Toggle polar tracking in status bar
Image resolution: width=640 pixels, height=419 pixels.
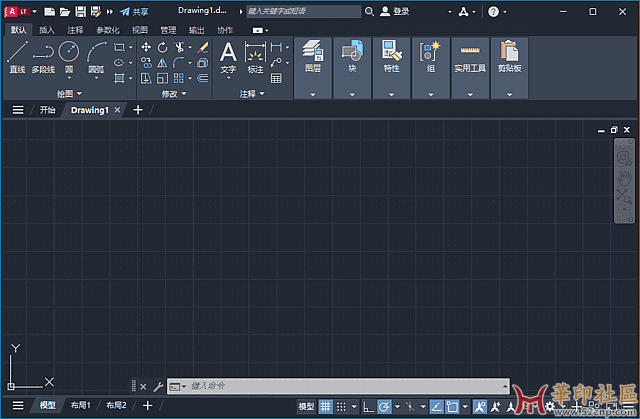(384, 406)
